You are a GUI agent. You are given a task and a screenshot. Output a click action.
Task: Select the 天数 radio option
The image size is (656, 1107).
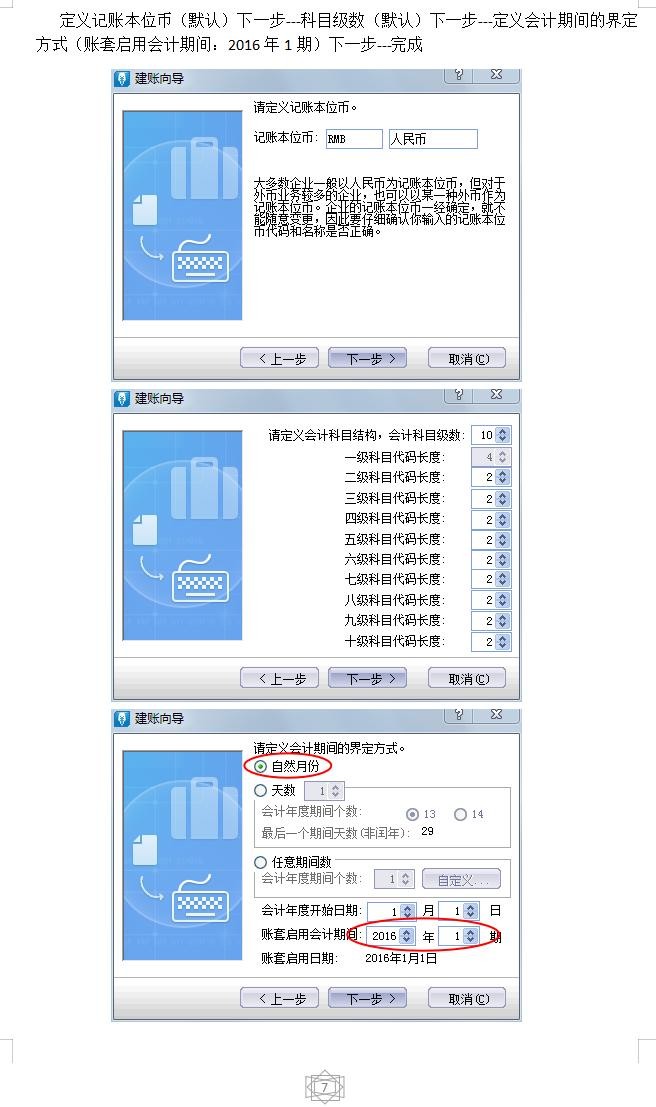pyautogui.click(x=261, y=791)
